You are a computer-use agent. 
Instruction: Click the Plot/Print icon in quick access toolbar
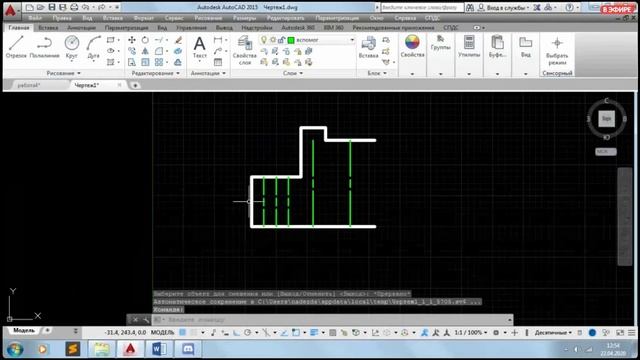coord(74,7)
